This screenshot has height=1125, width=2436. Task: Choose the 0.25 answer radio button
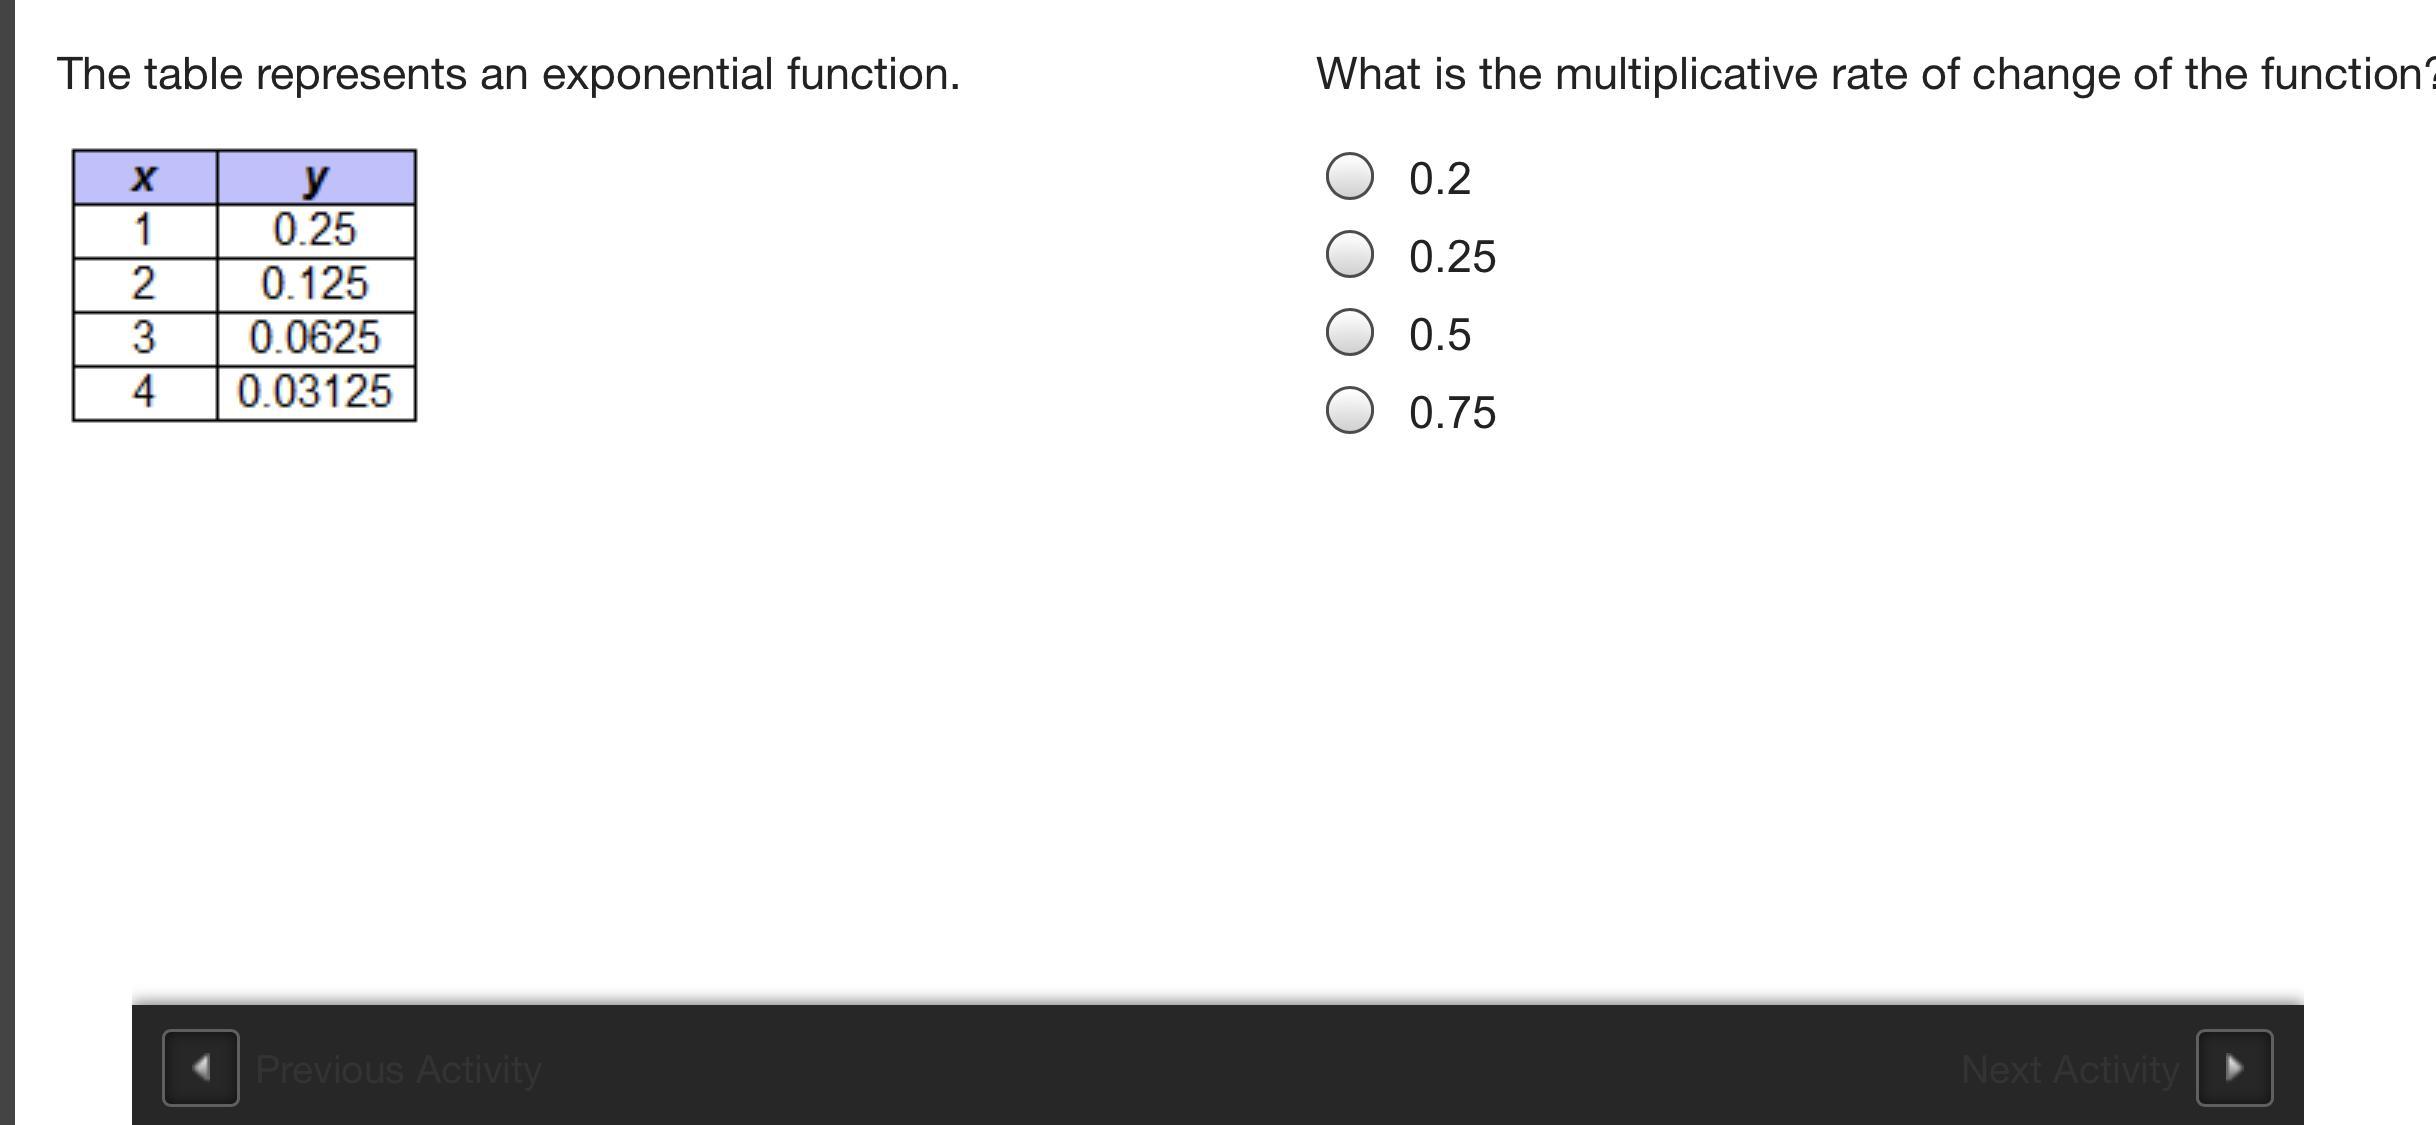[1349, 255]
